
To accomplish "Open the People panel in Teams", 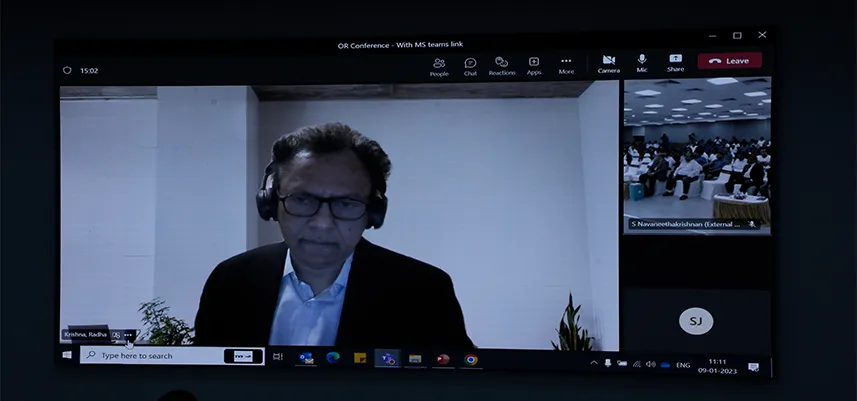I will (x=439, y=67).
